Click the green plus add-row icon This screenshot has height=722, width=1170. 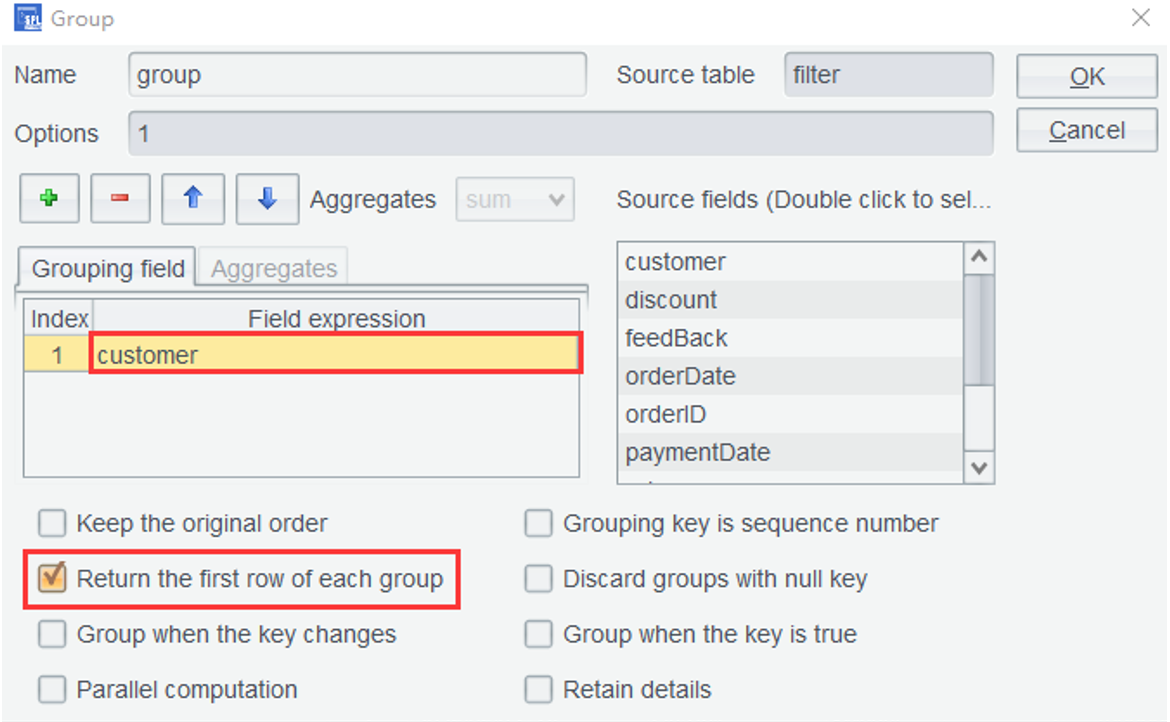[48, 198]
